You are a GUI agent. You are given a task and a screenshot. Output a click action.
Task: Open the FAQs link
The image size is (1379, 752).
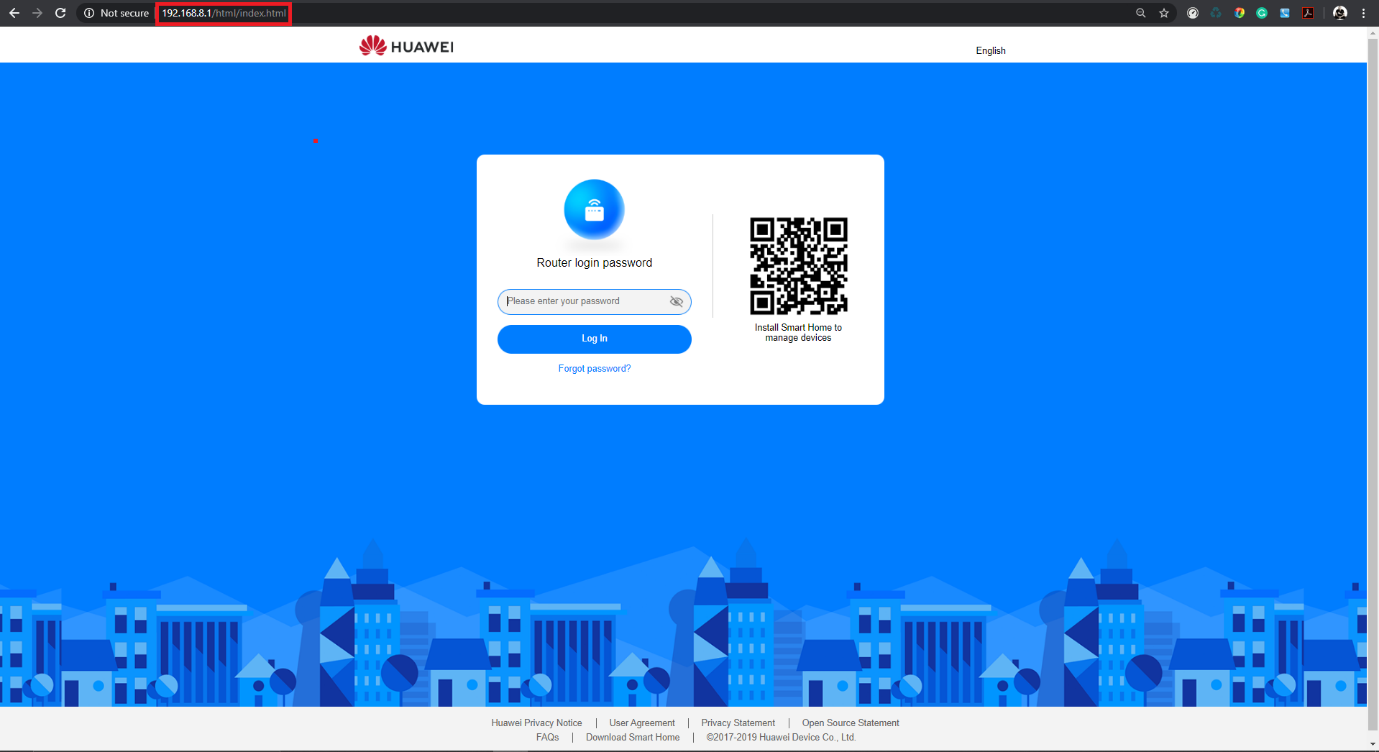547,737
